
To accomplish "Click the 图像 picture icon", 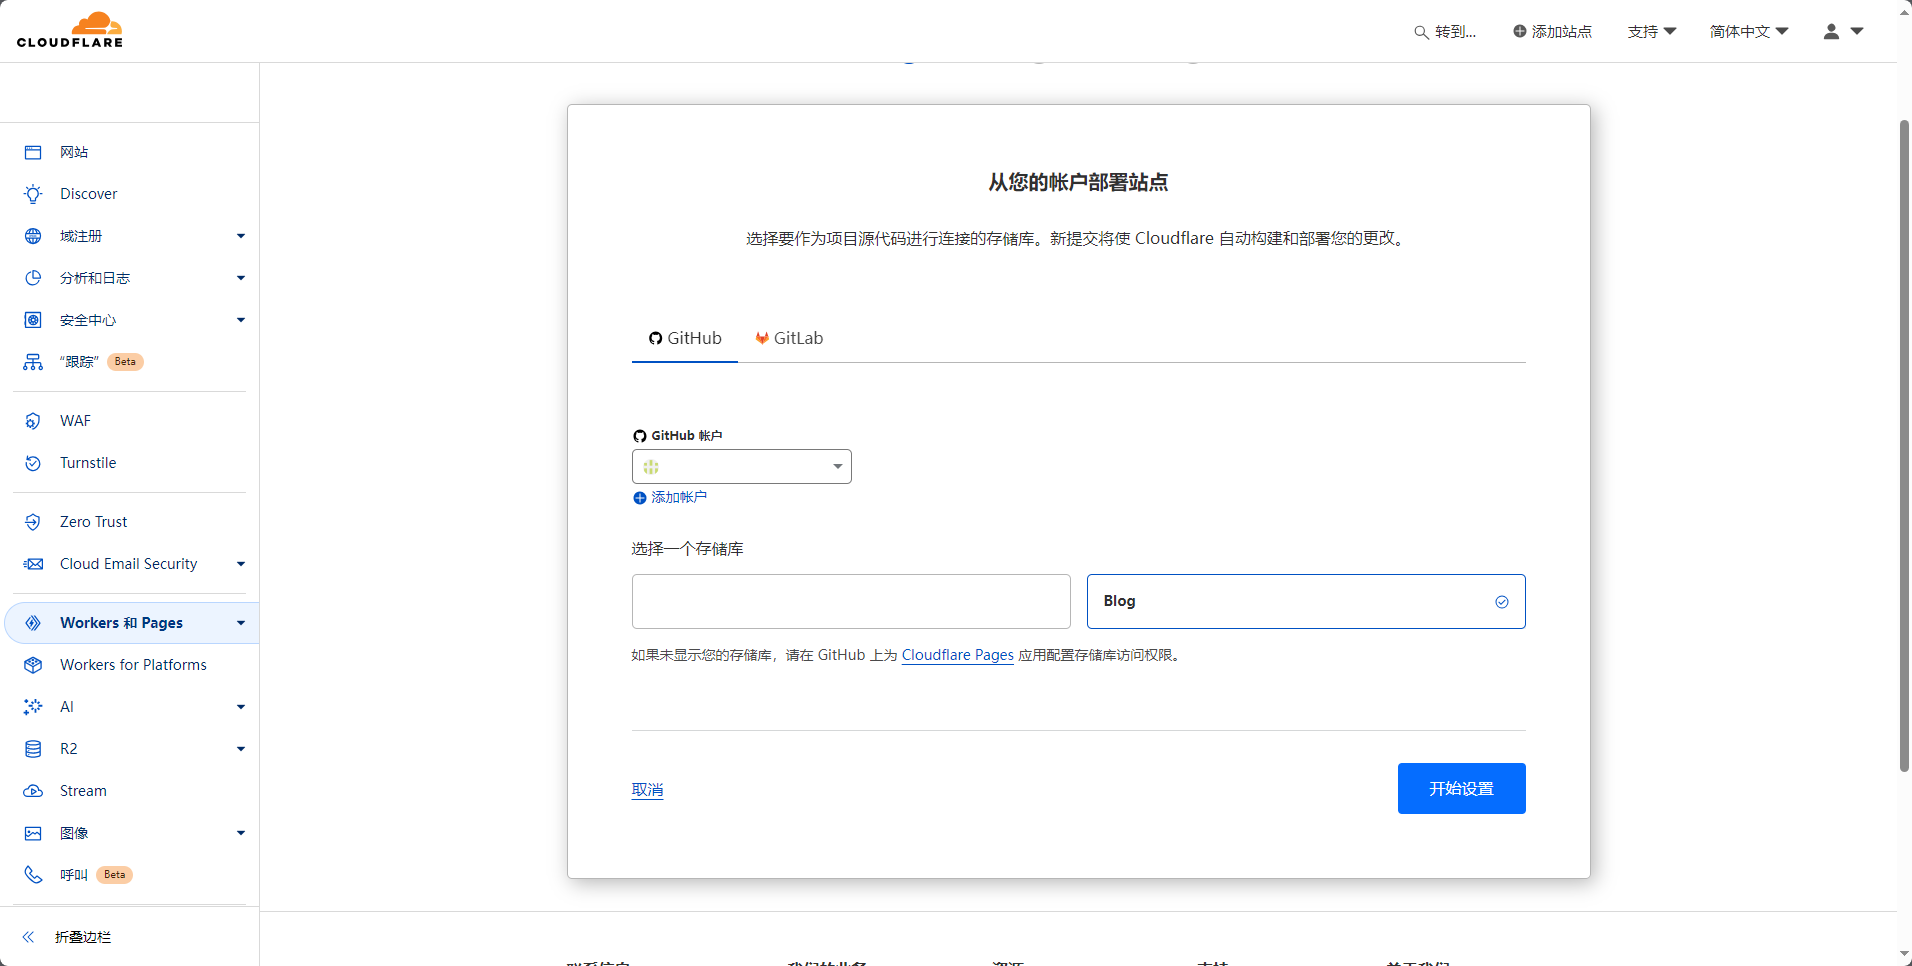I will [33, 833].
